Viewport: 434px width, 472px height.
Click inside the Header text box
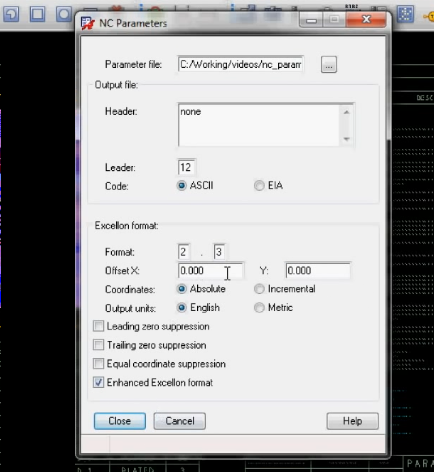(266, 125)
